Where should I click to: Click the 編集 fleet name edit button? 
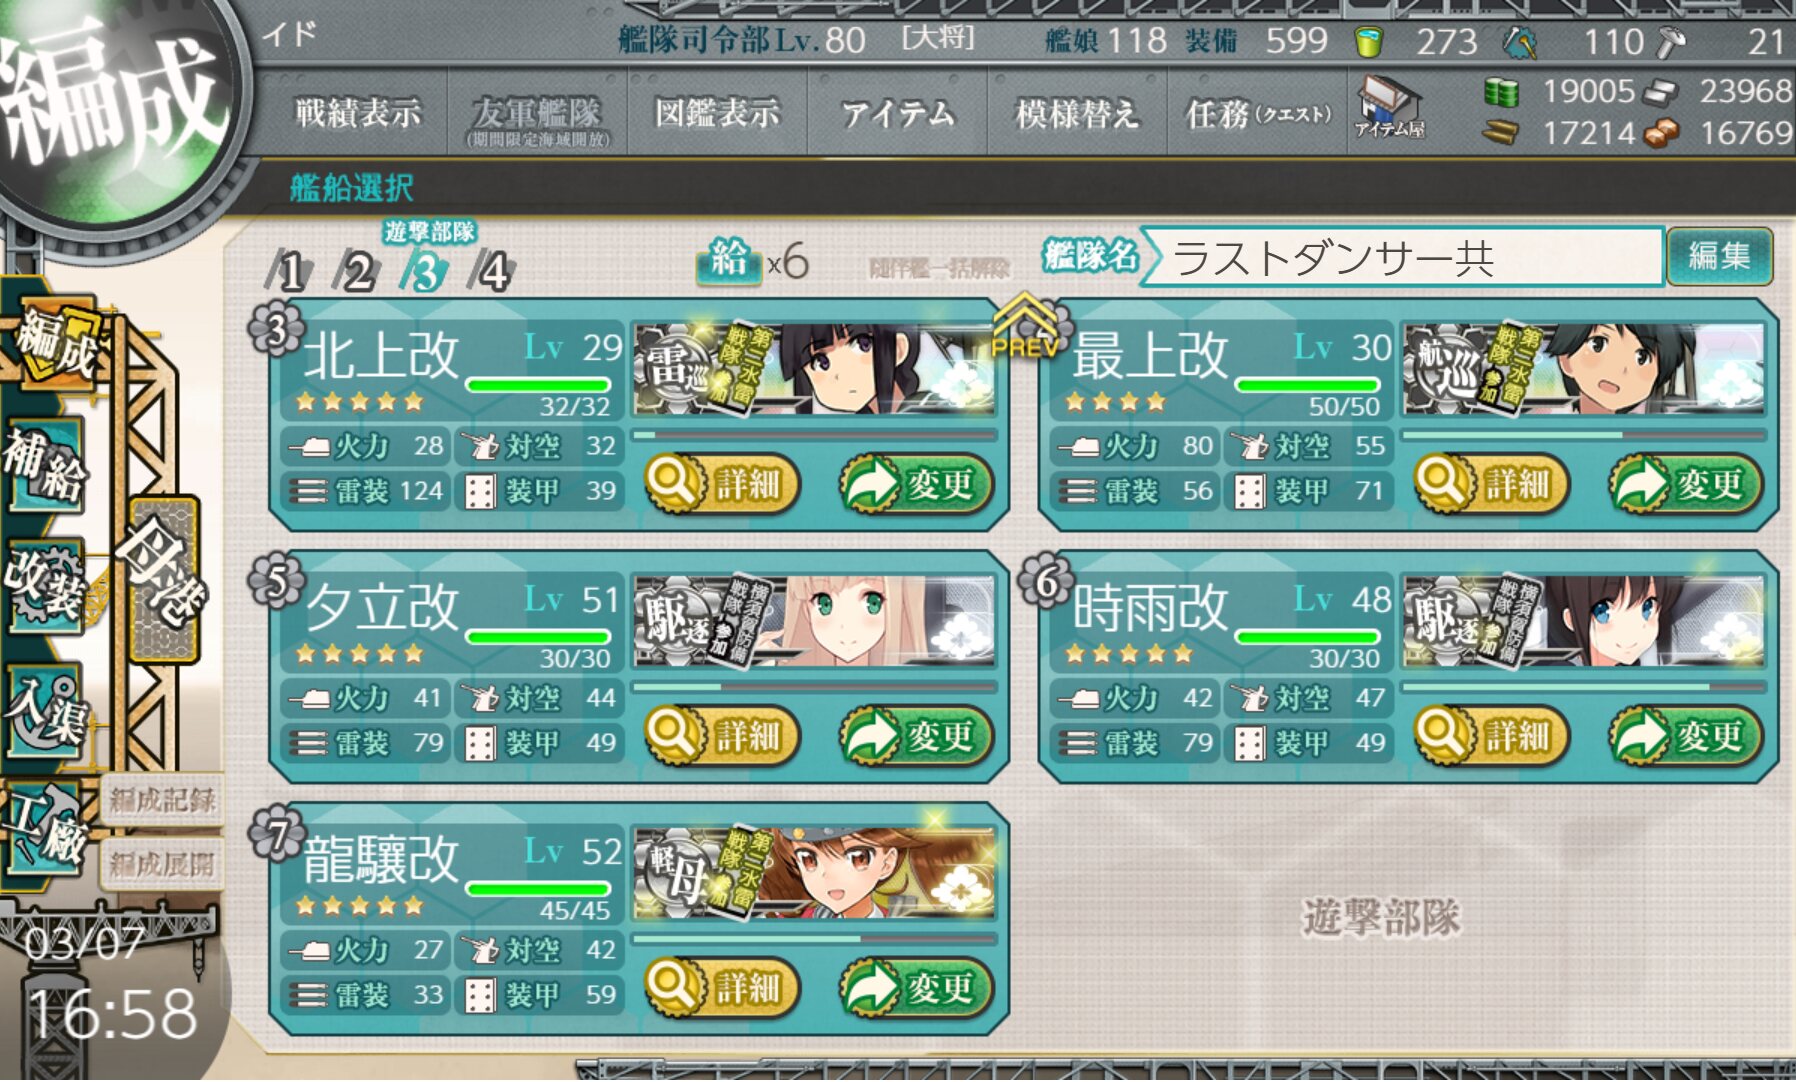tap(1719, 256)
